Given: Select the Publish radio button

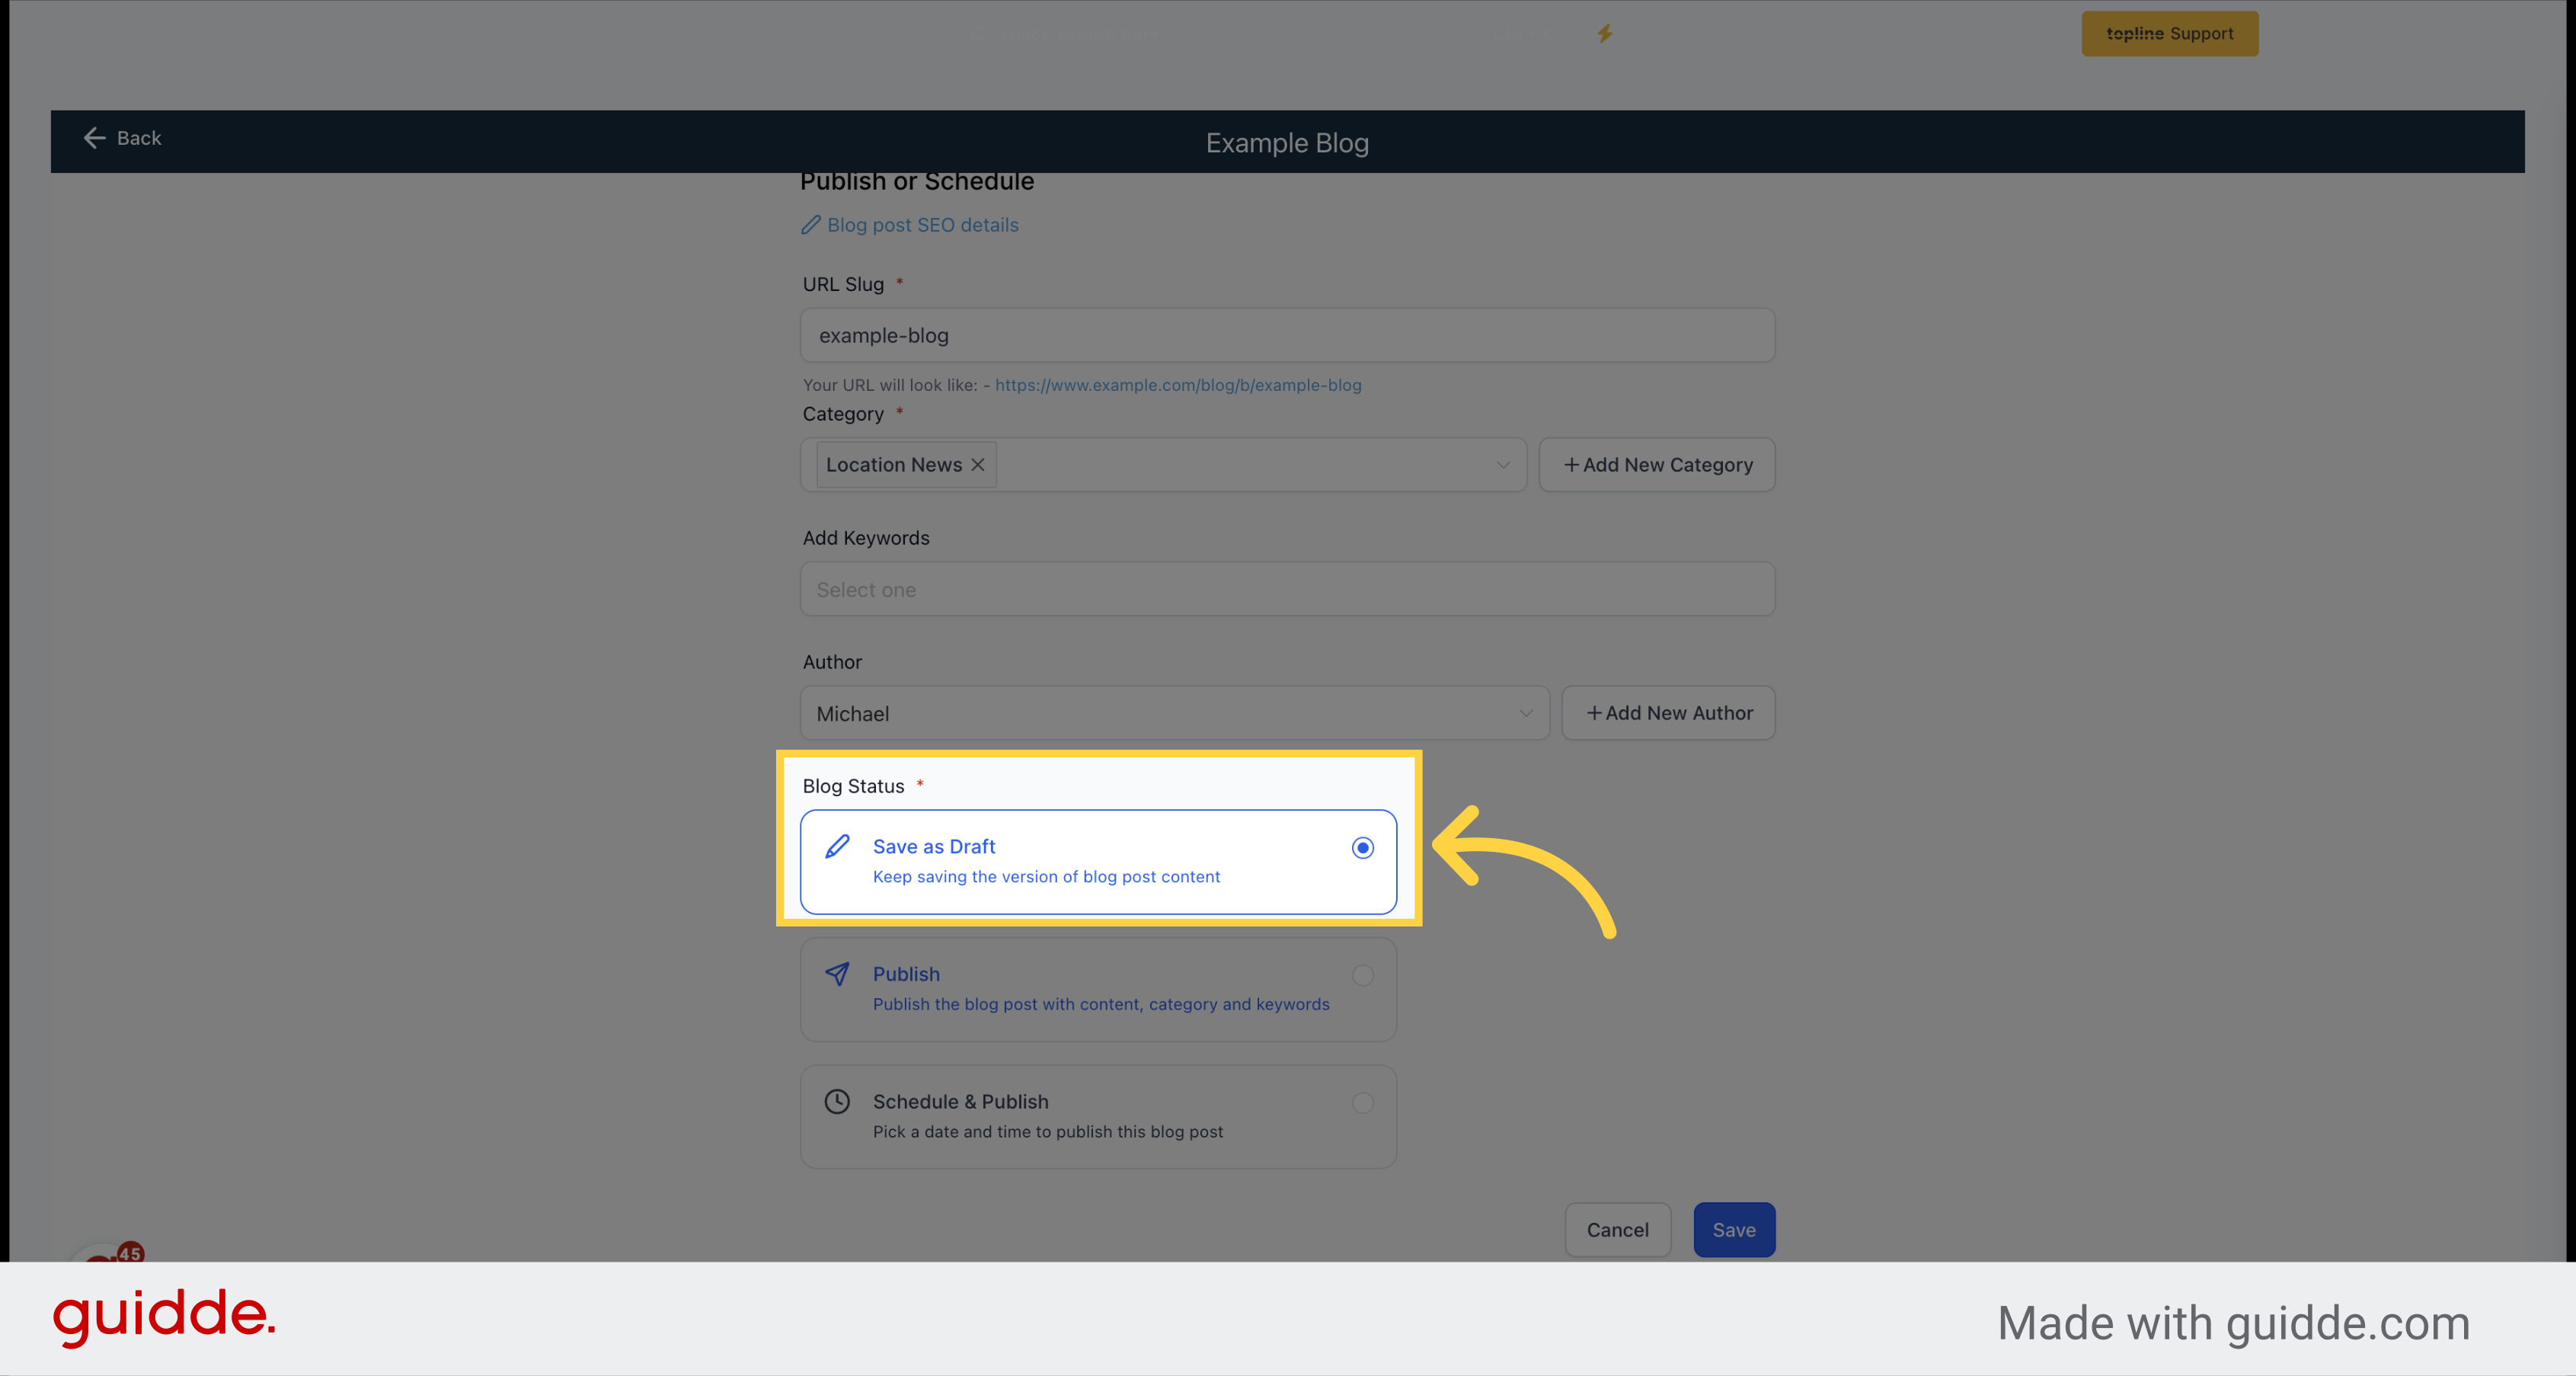Looking at the screenshot, I should (1363, 975).
